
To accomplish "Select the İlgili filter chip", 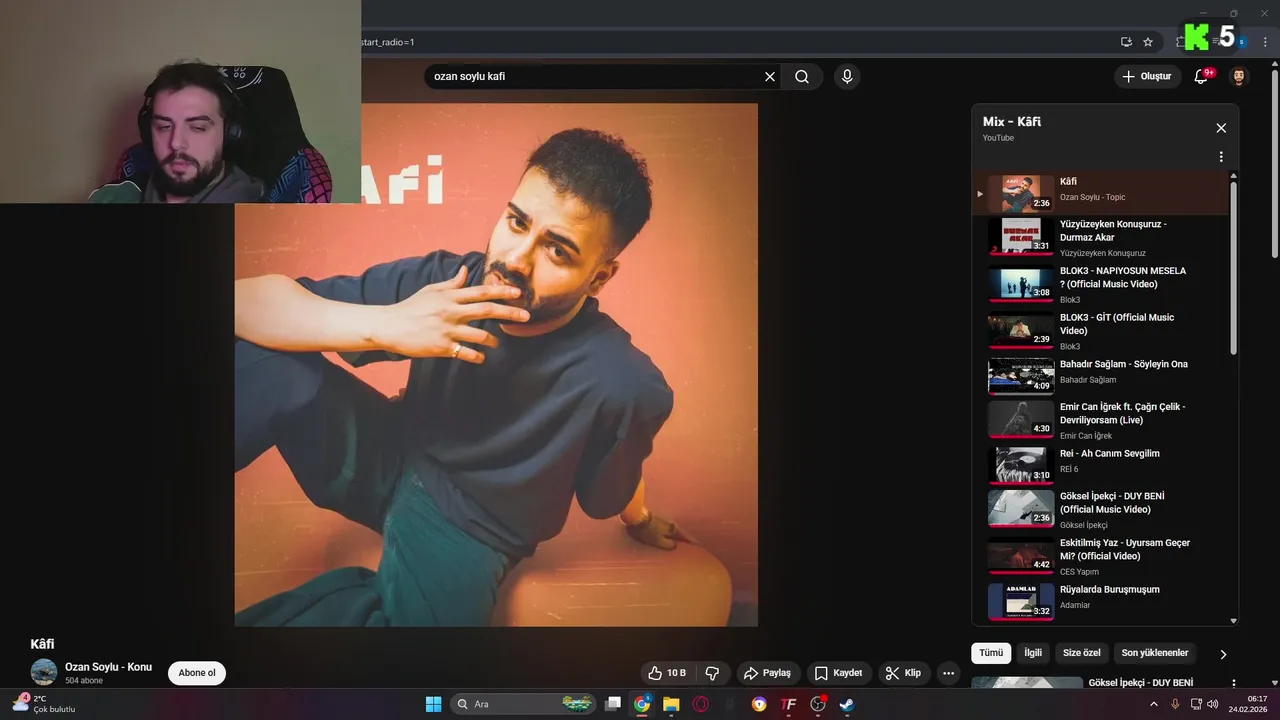I will (1033, 653).
